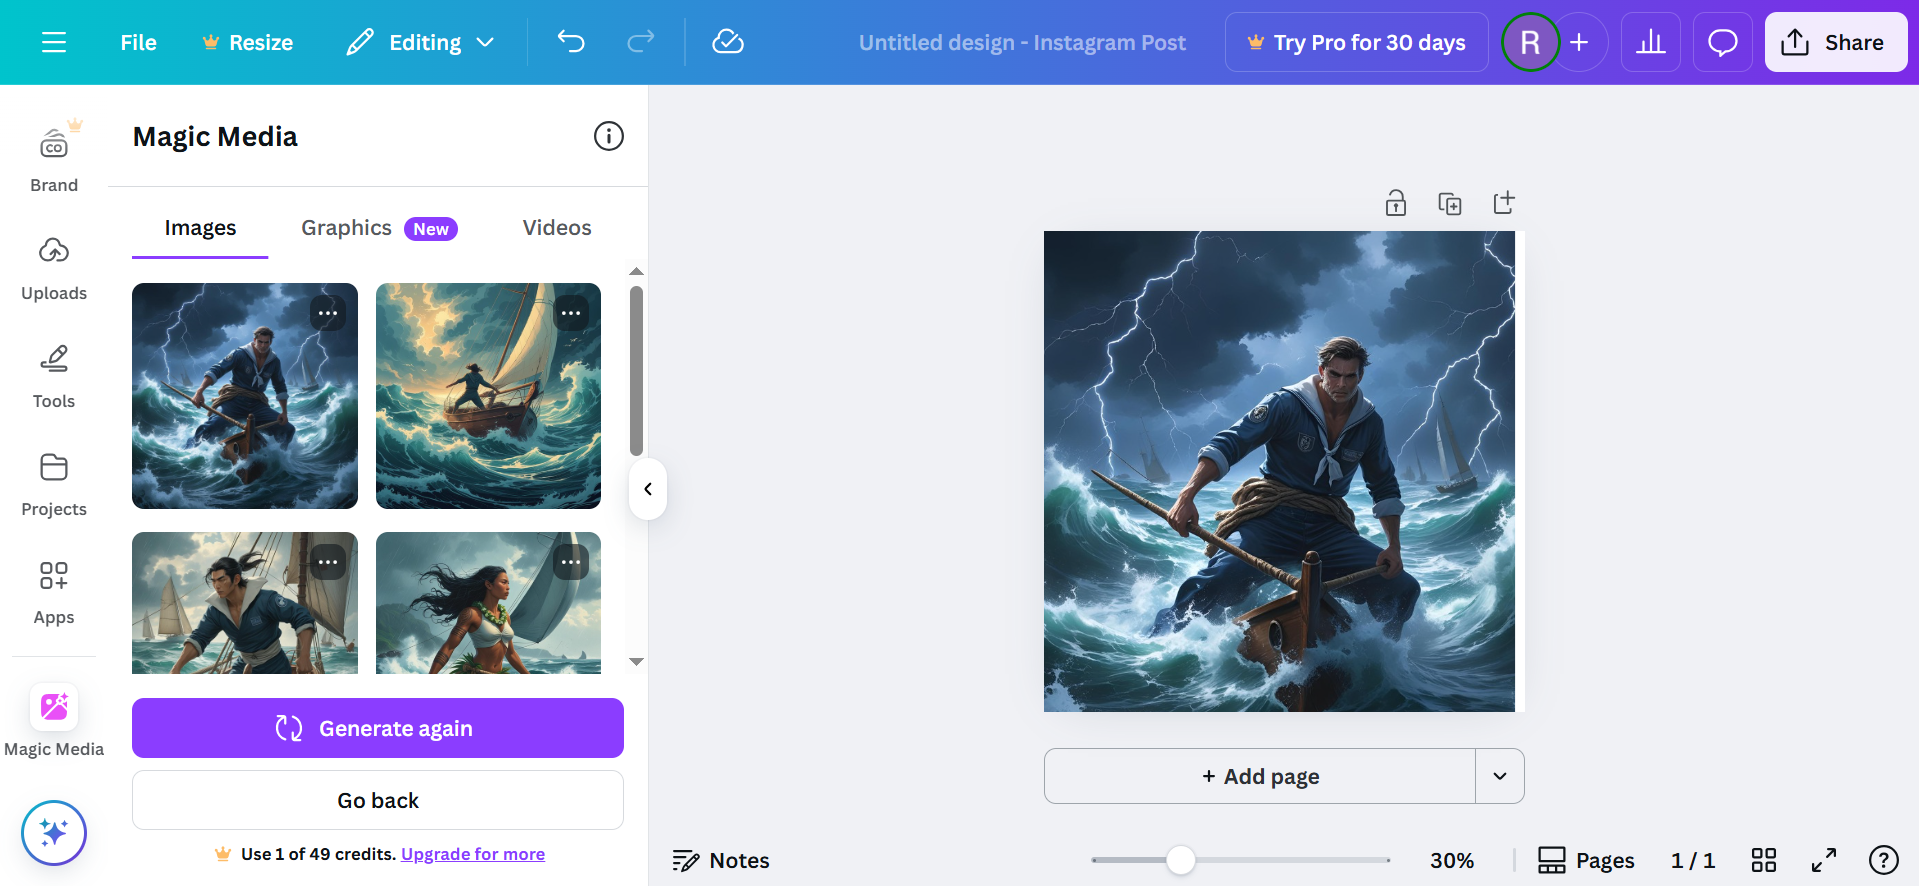Follow the Upgrade for more link
The height and width of the screenshot is (886, 1919).
pos(473,854)
